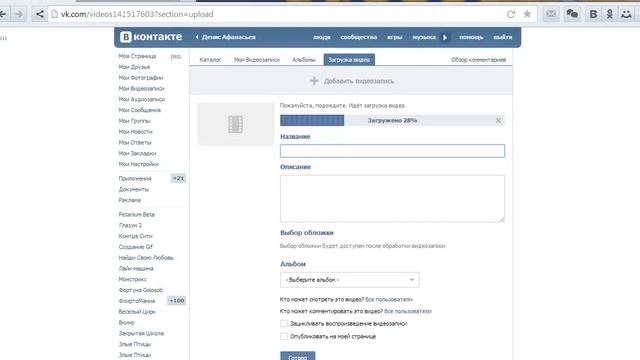
Task: Click the Загружено 28% progress bar
Action: pyautogui.click(x=392, y=120)
